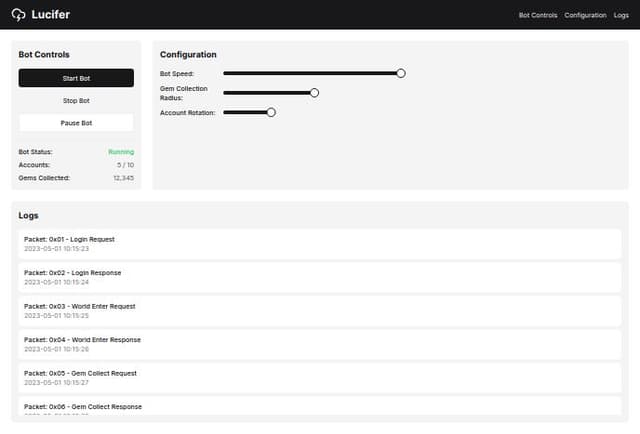Click the Accounts value 5 / 10
640x434 pixels.
coord(125,165)
